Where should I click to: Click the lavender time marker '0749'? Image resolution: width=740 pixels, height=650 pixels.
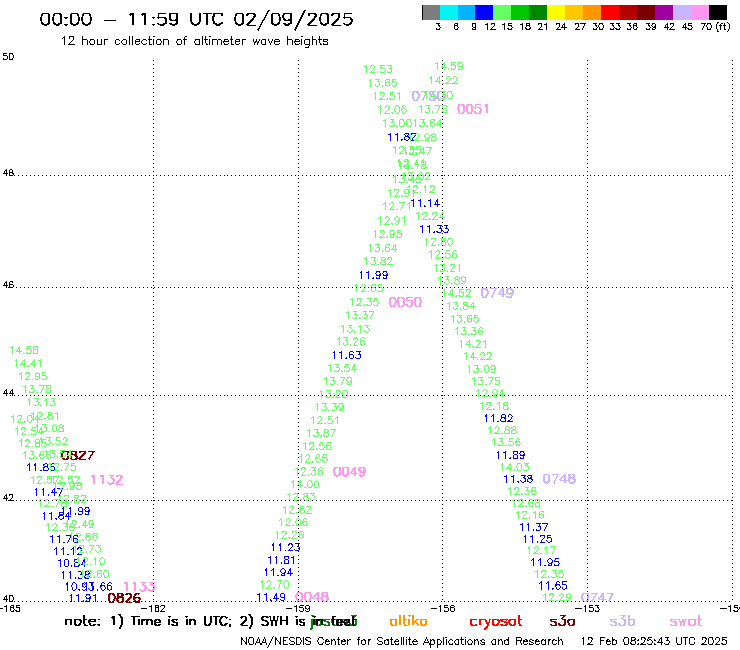497,293
